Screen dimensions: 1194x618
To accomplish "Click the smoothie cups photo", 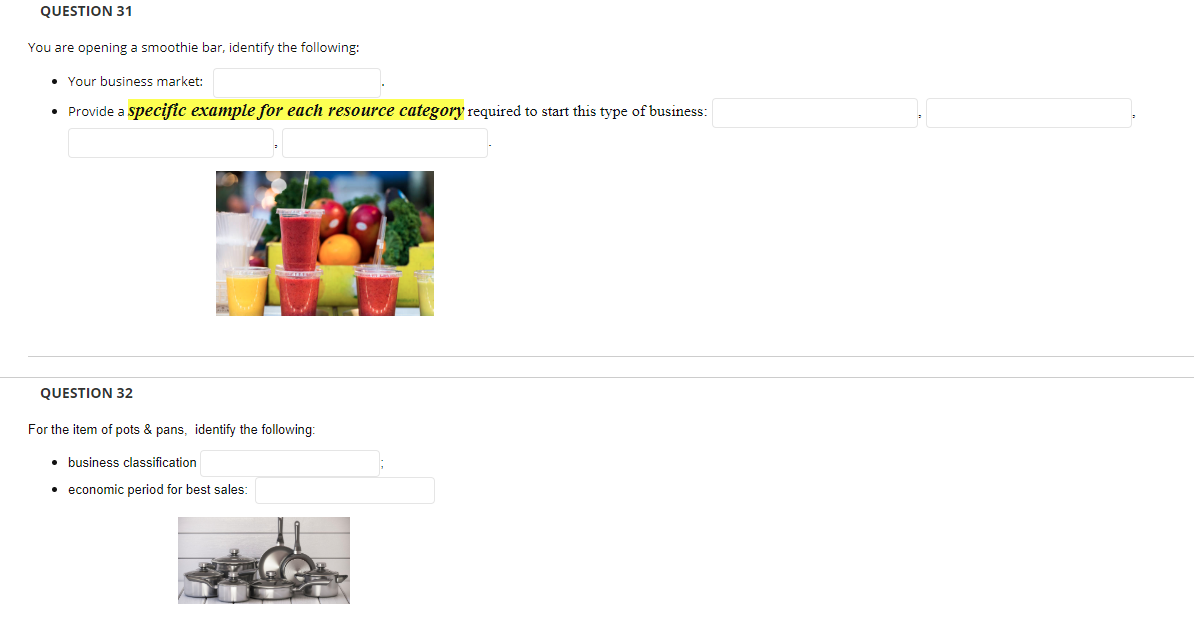I will (x=325, y=244).
